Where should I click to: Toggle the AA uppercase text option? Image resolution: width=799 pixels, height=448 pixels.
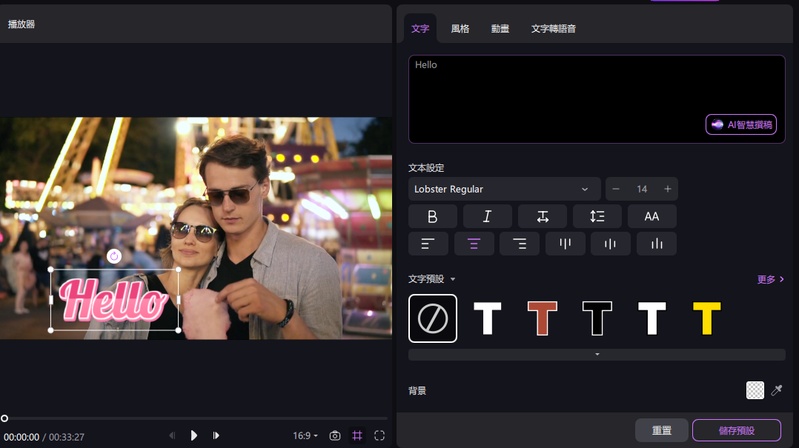click(x=652, y=217)
